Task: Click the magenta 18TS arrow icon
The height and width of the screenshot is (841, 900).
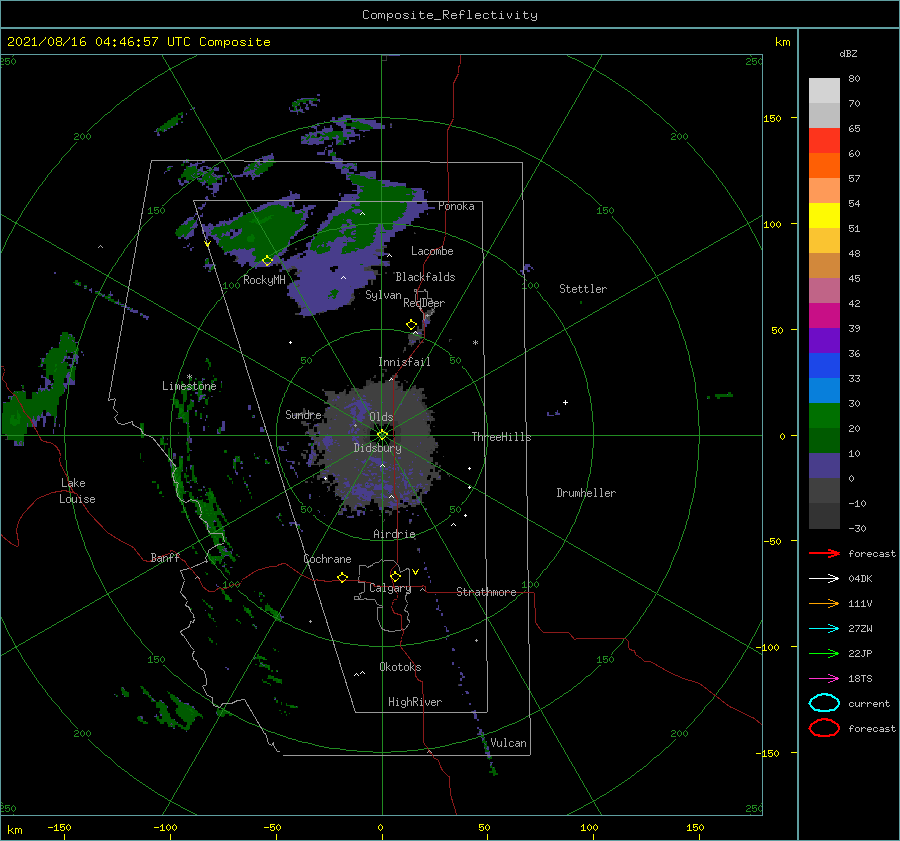Action: pos(824,679)
